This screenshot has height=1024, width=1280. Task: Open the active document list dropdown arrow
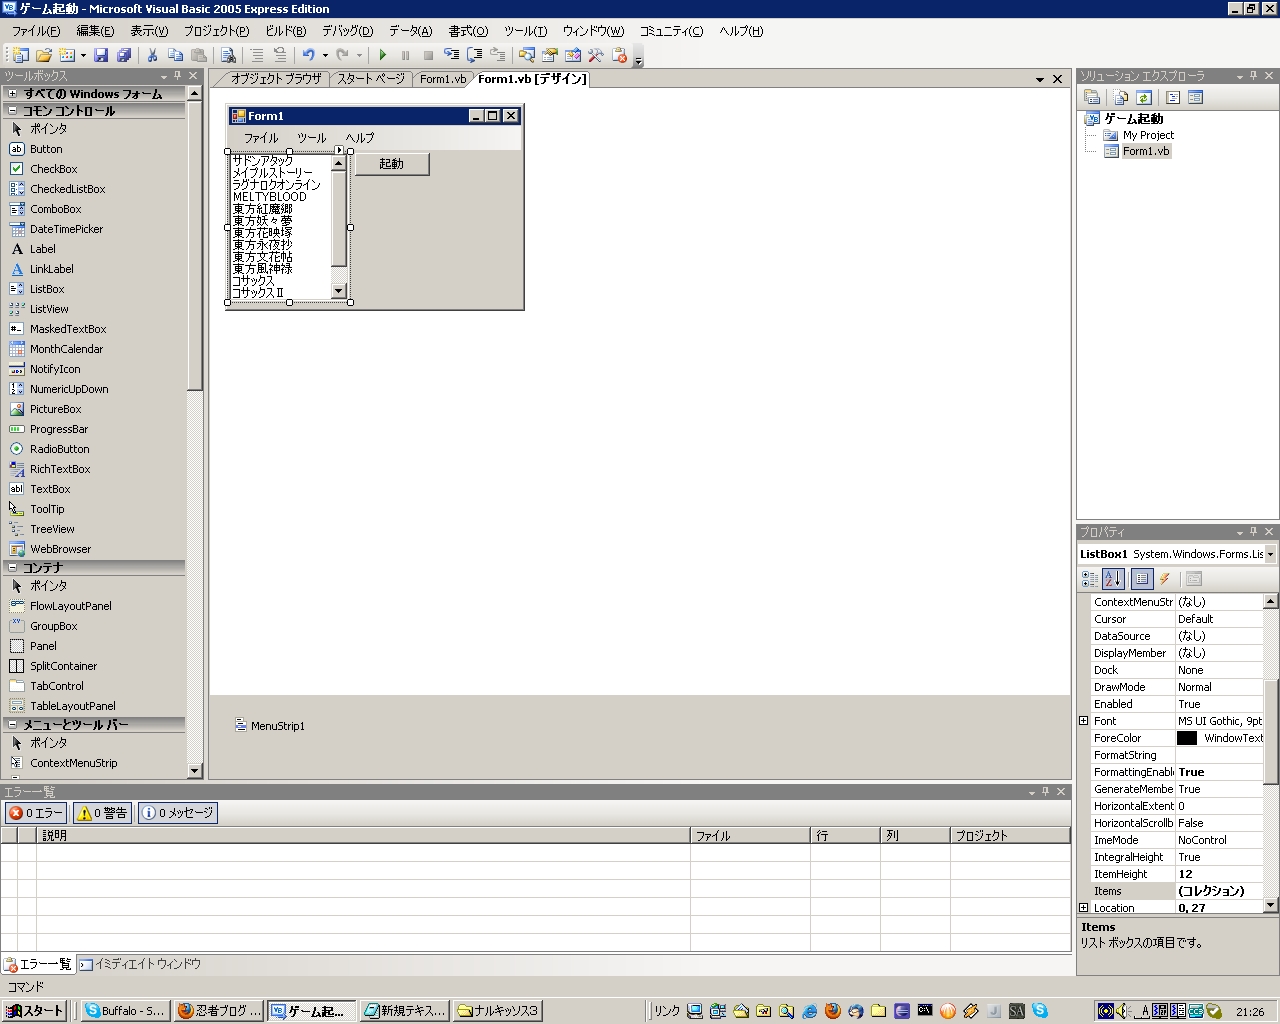point(1040,79)
